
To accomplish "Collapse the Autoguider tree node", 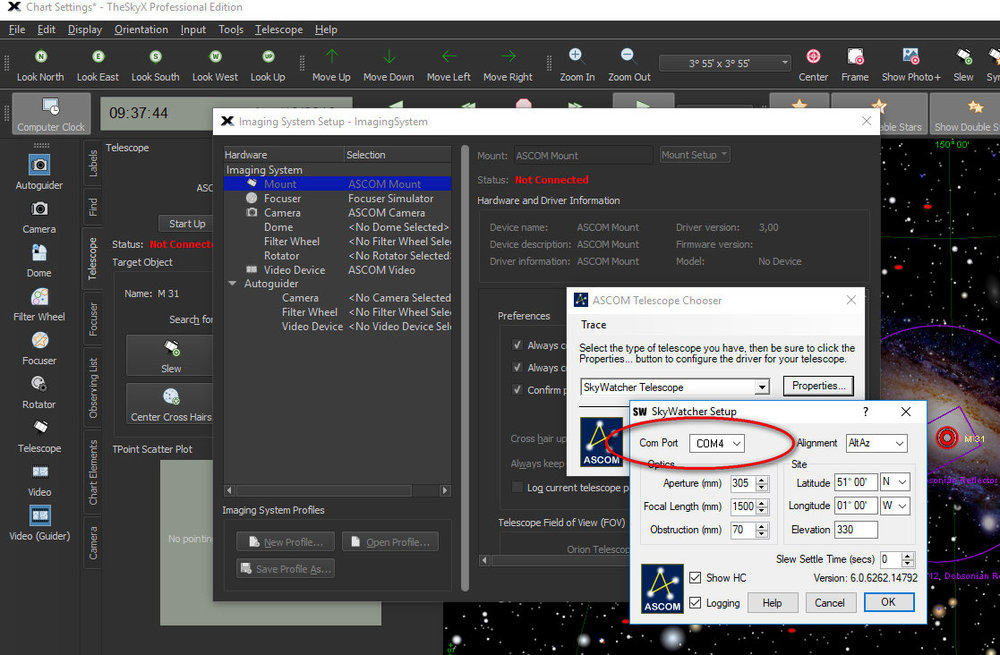I will (x=233, y=283).
